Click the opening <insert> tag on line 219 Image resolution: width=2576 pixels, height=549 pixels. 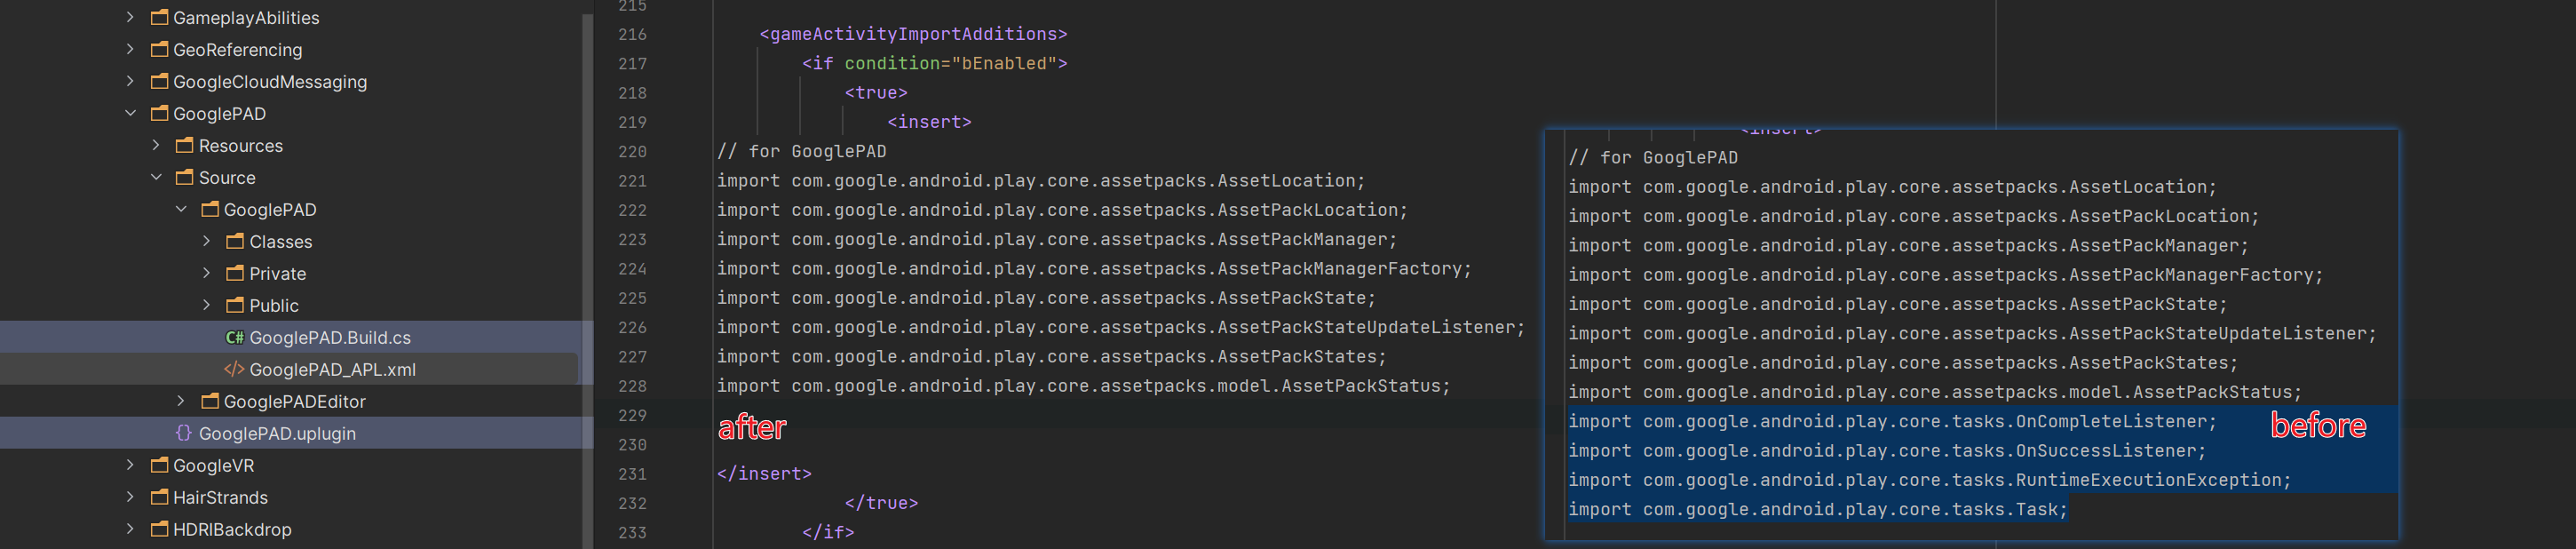(929, 122)
